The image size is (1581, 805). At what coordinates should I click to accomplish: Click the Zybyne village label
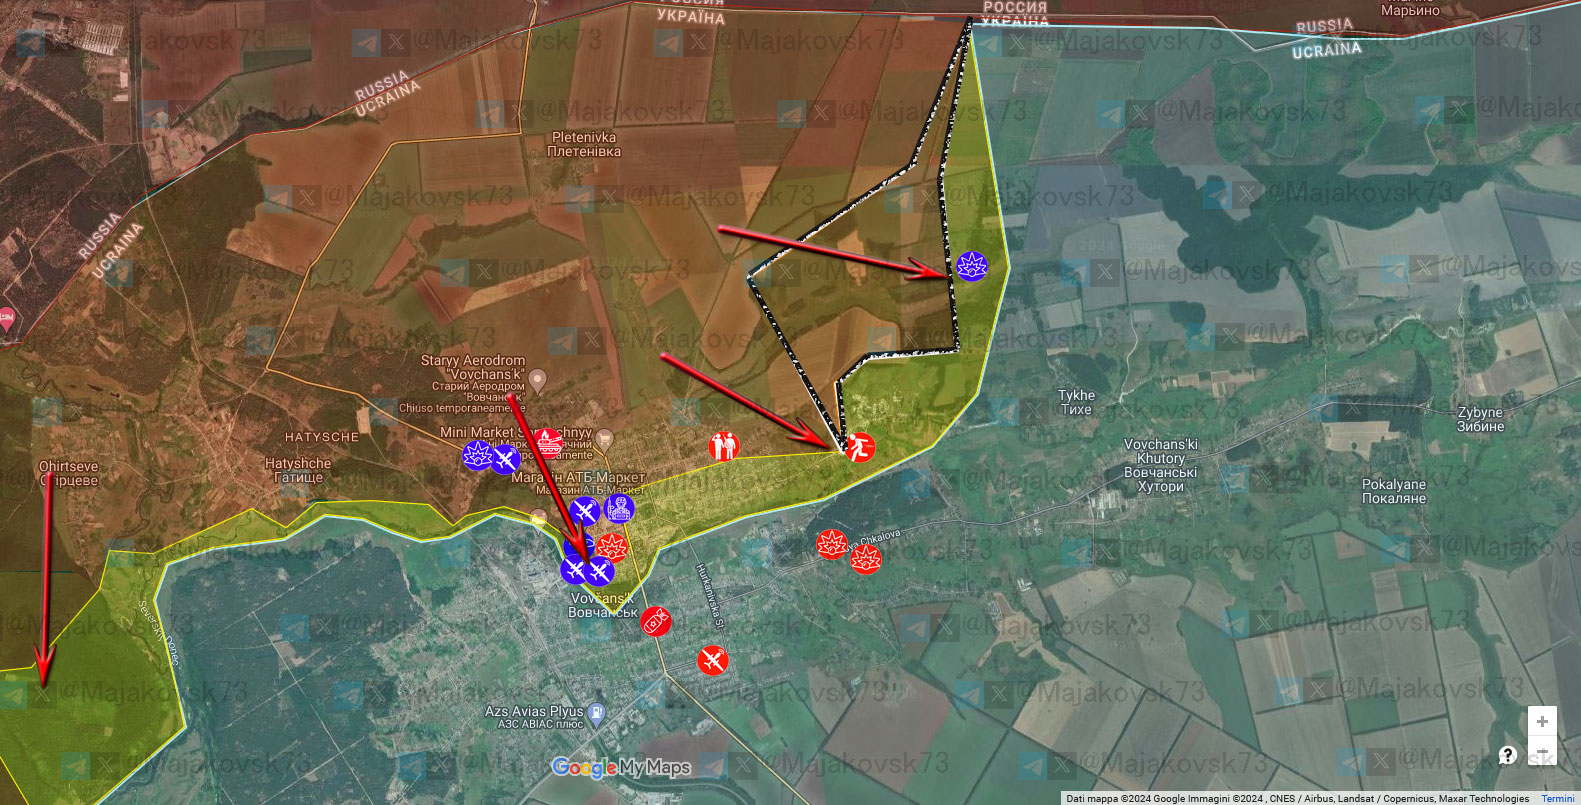[1480, 419]
